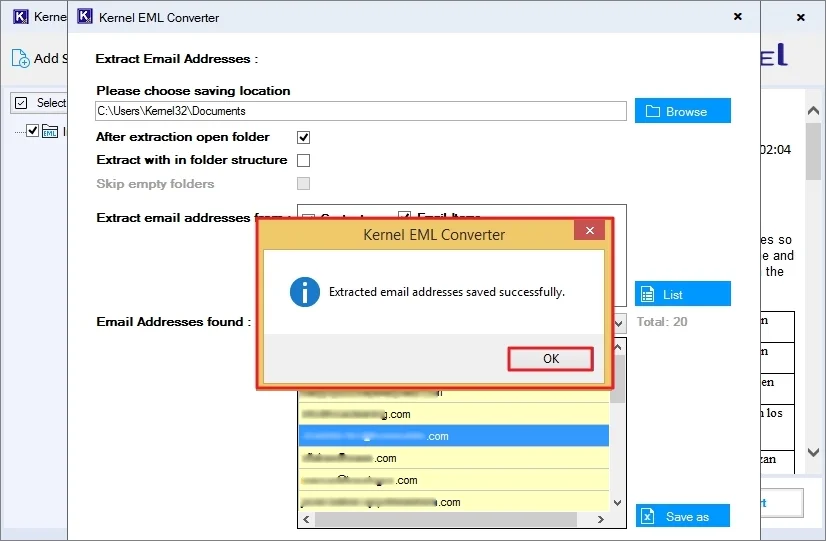Click the List button
This screenshot has height=541, width=826.
tap(682, 295)
